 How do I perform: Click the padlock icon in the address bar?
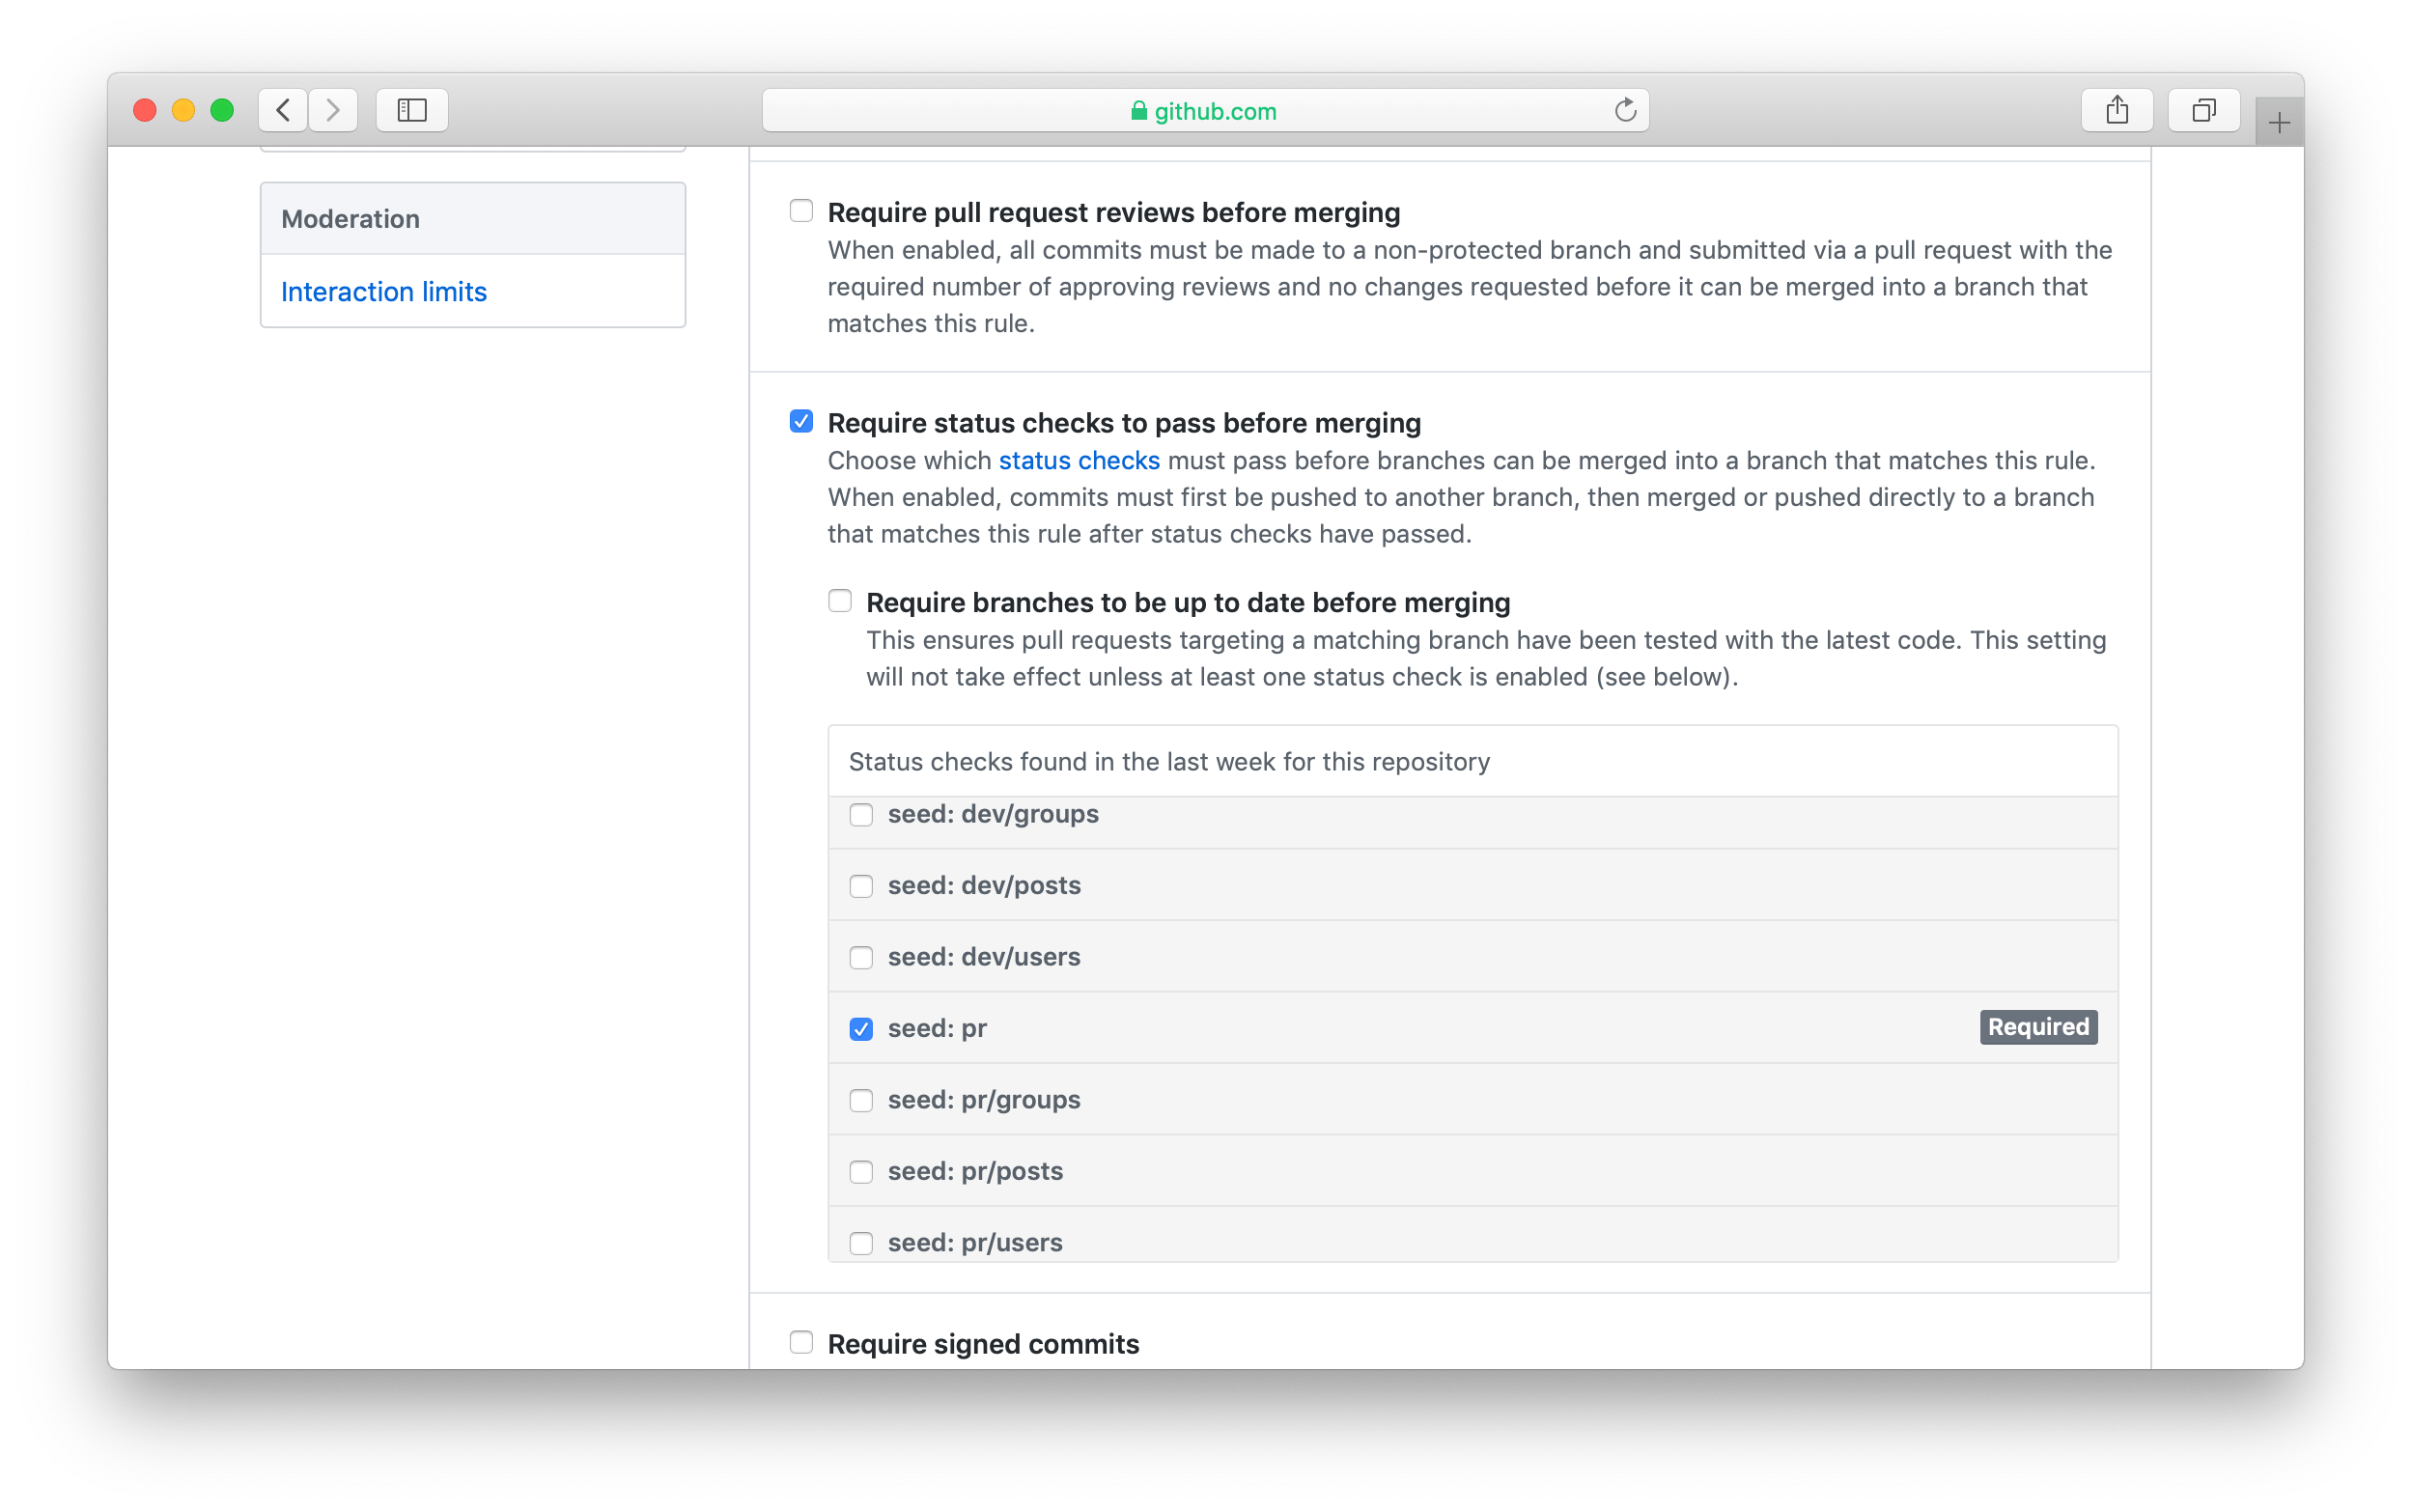click(1138, 110)
